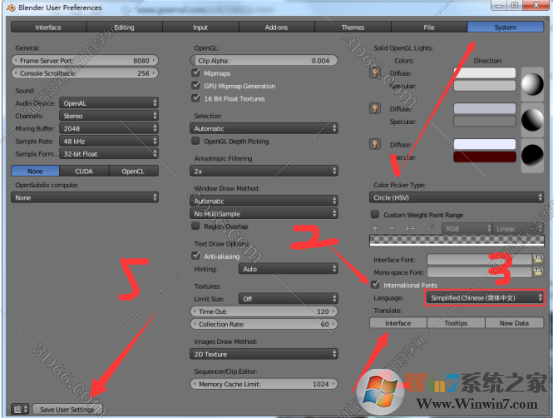Click first light Specular color swatch

pyautogui.click(x=485, y=86)
